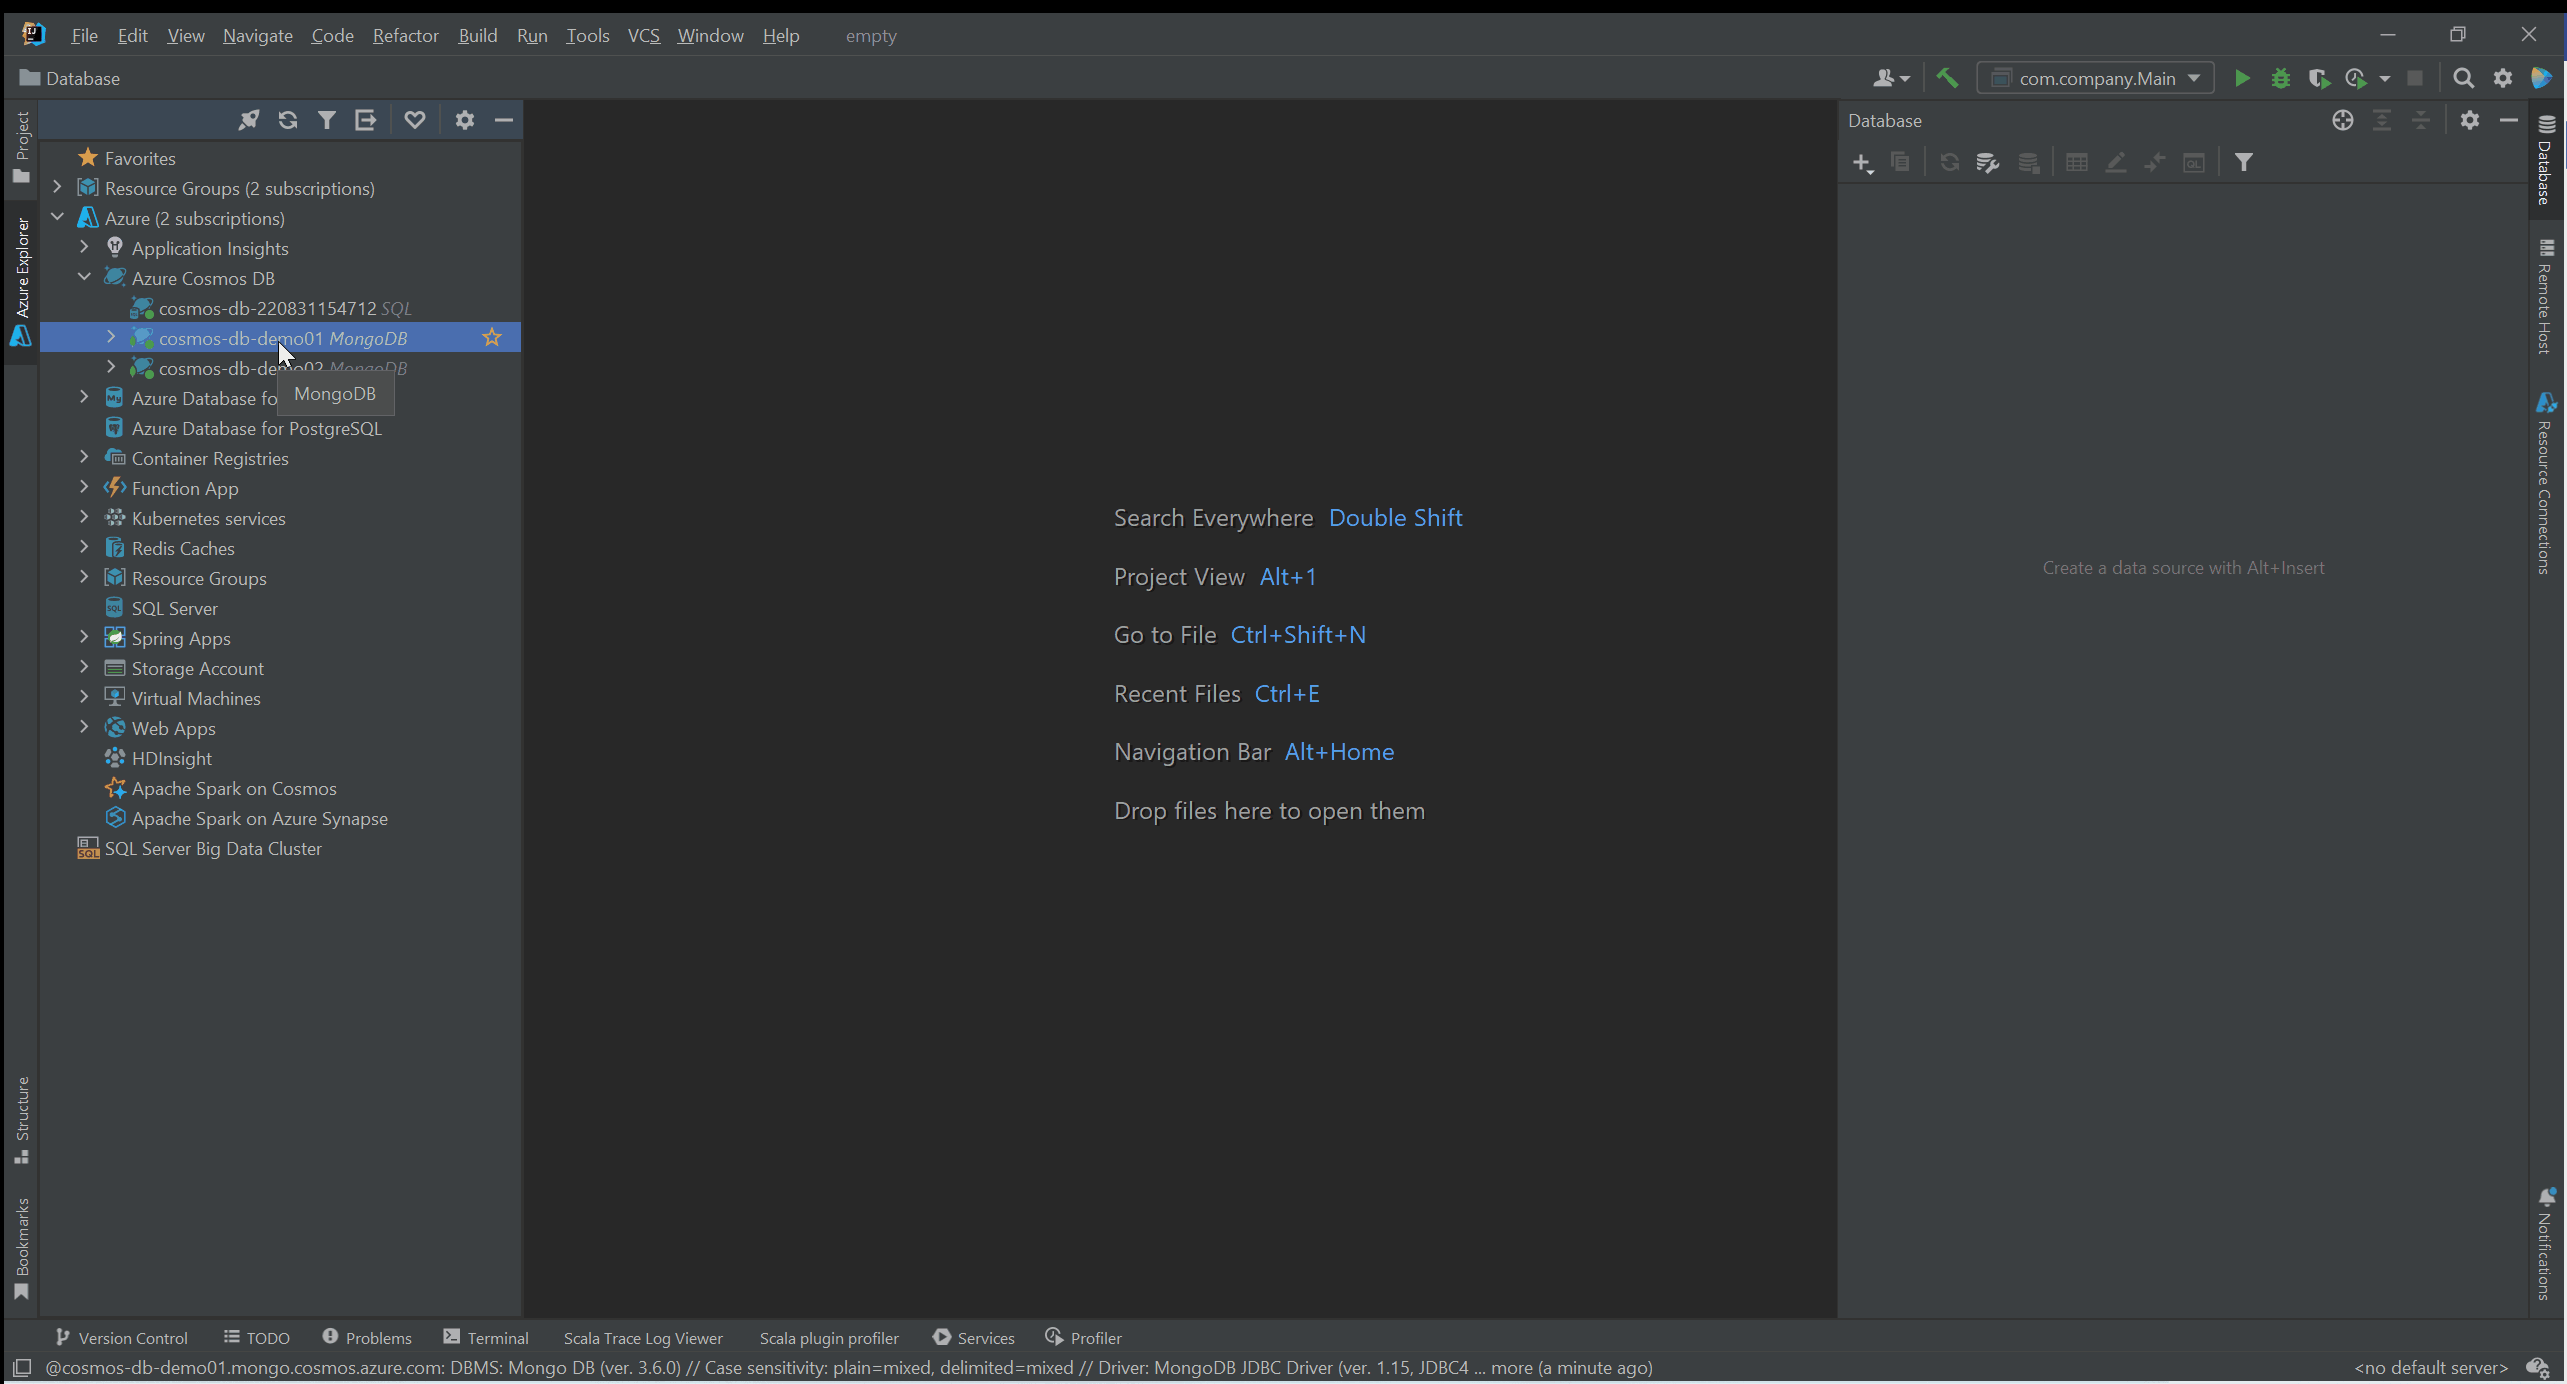This screenshot has width=2567, height=1384.
Task: Click the refresh tree view icon
Action: [x=286, y=119]
